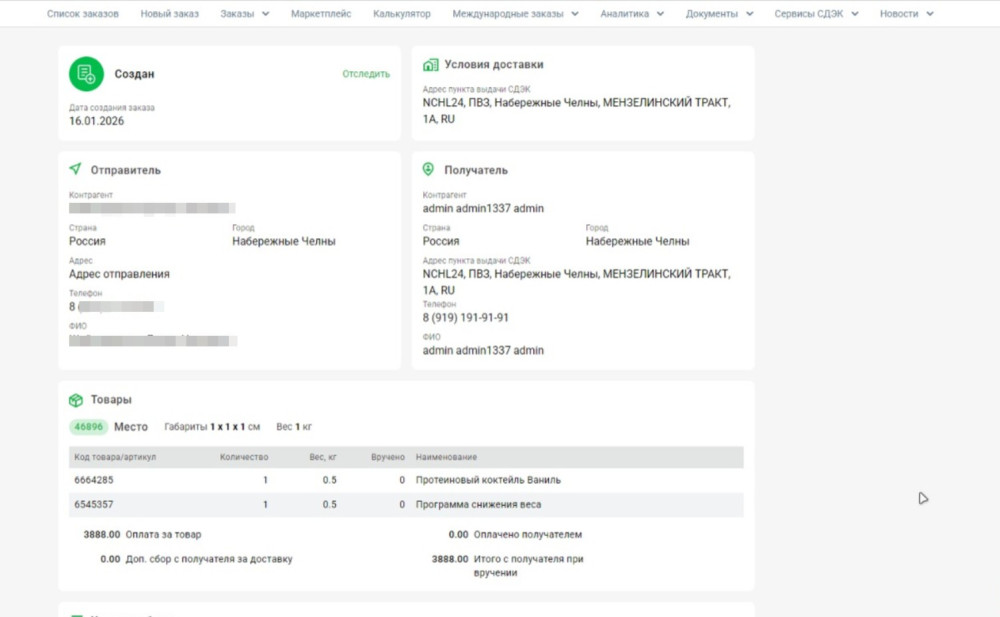This screenshot has width=1000, height=617.
Task: Click the recipient Контрагент admin admin1337 admin
Action: point(483,209)
